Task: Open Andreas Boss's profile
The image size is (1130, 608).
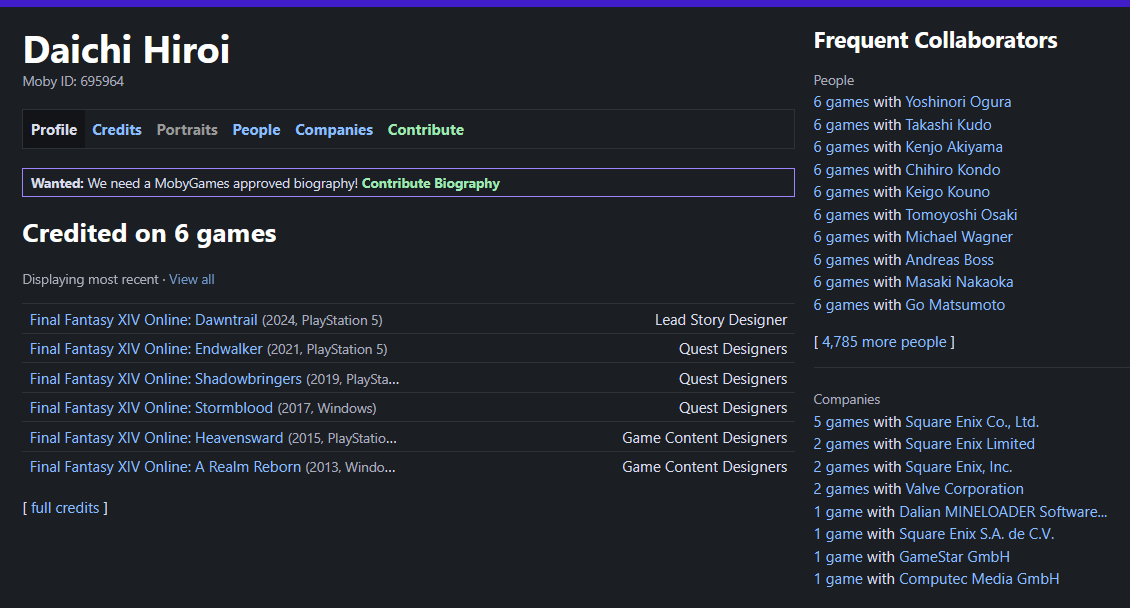Action: click(x=949, y=260)
